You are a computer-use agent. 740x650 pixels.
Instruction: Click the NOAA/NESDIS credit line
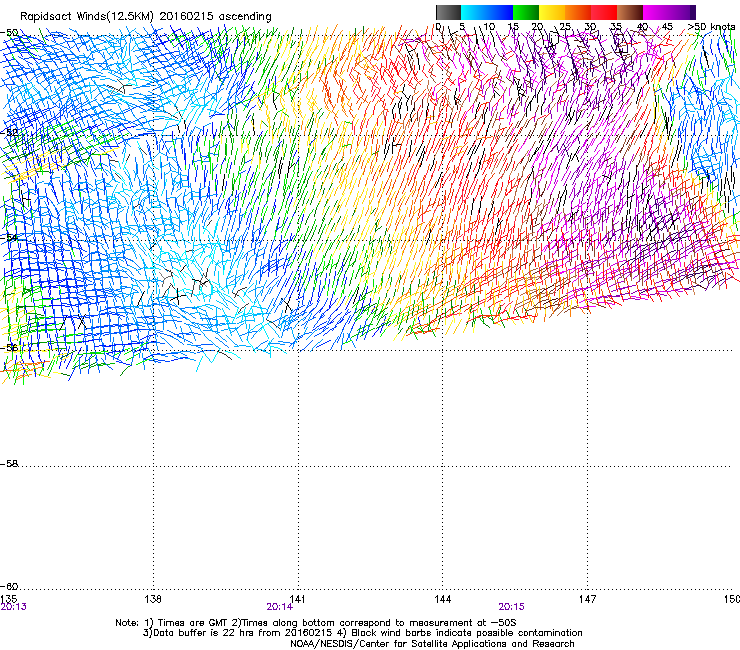(x=432, y=644)
